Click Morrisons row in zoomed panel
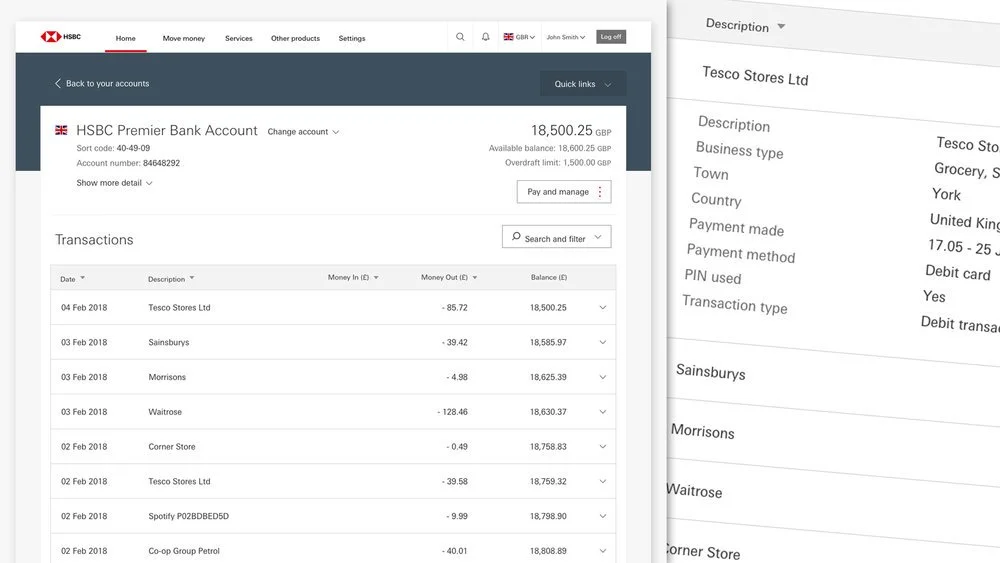 point(703,431)
